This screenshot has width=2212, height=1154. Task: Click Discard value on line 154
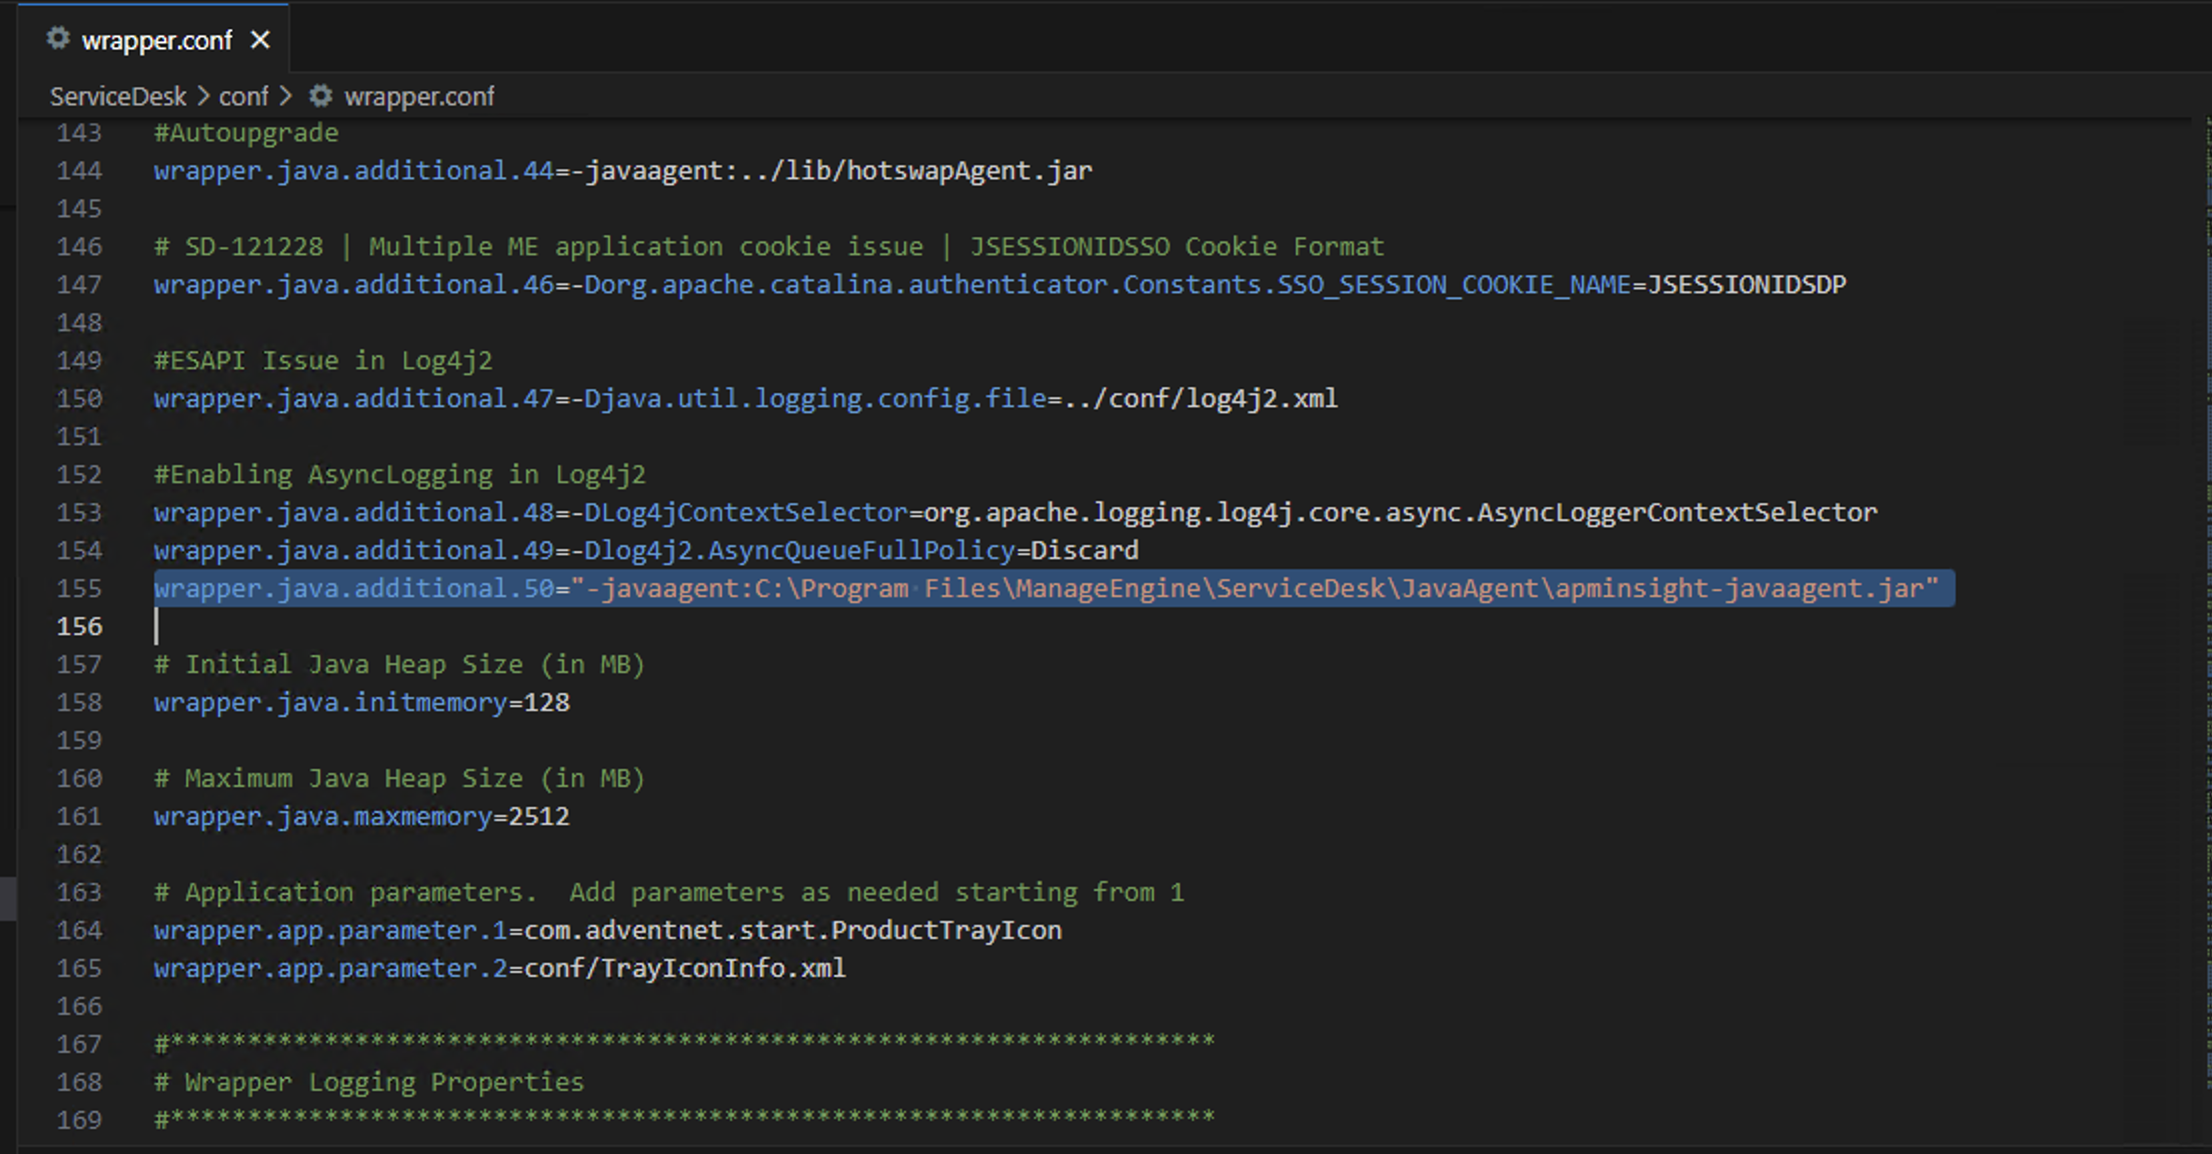(x=1084, y=550)
